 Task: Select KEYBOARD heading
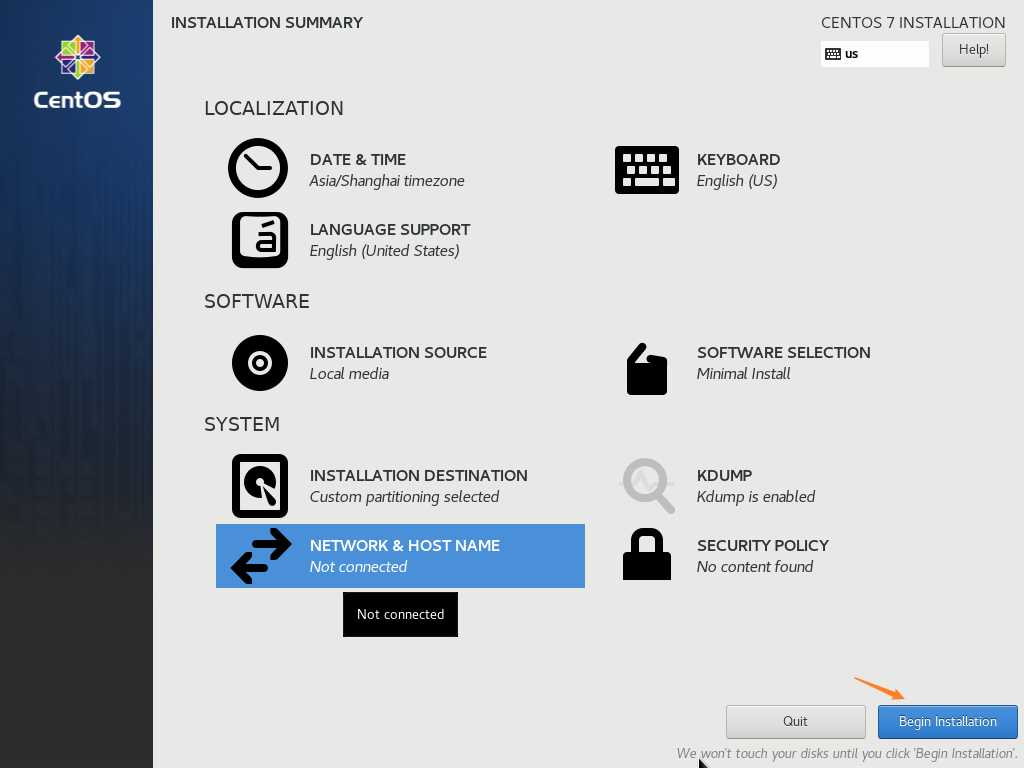[x=738, y=159]
